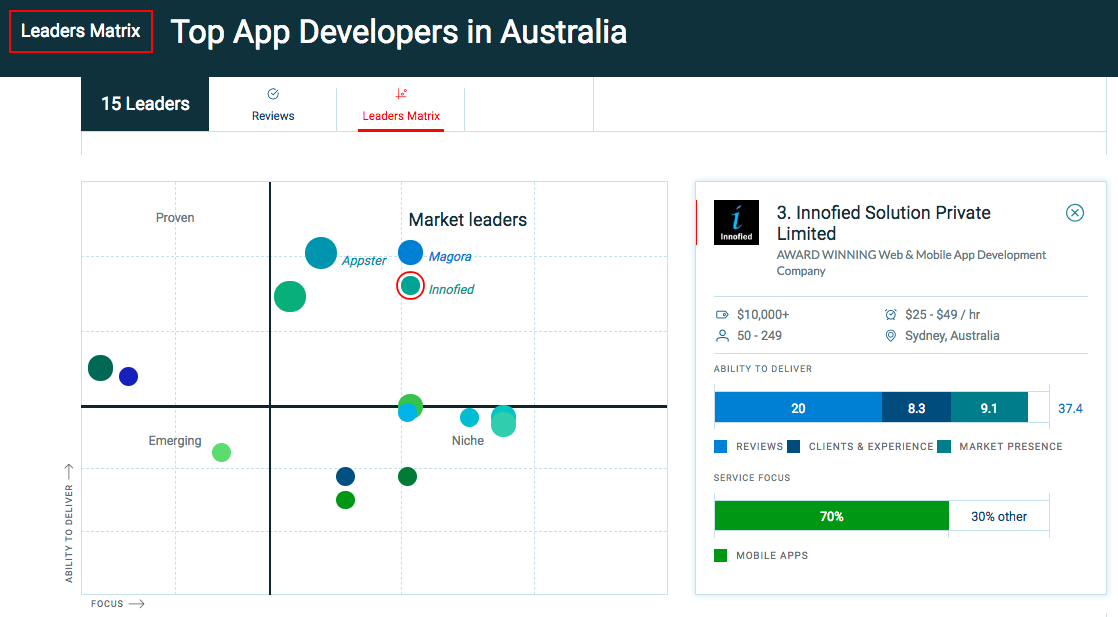
Task: Close the Innofied company details panel
Action: pyautogui.click(x=1075, y=213)
